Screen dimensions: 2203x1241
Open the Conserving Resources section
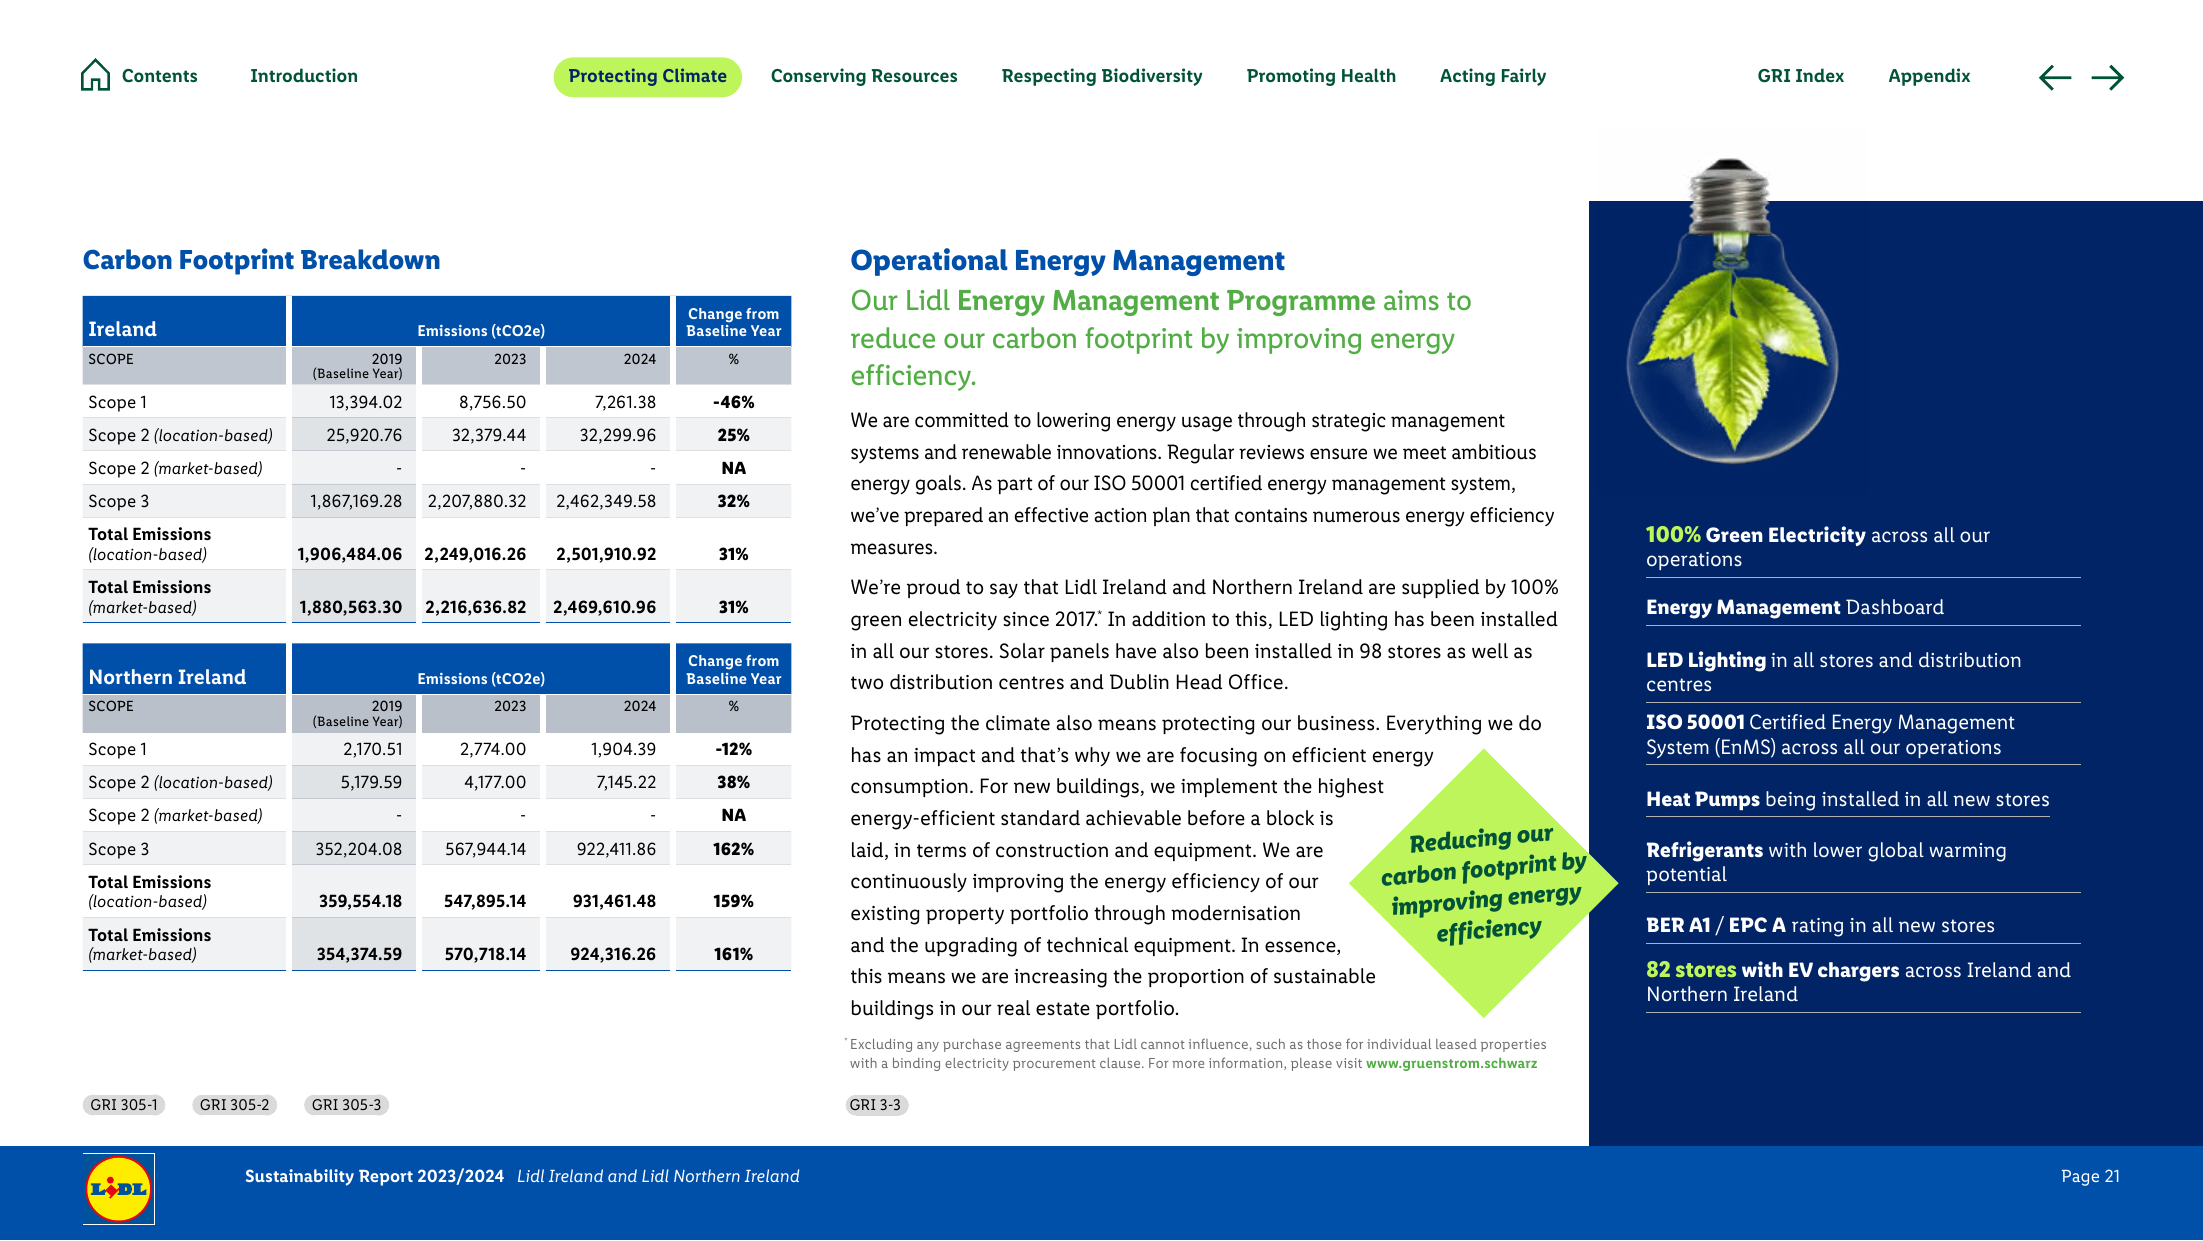pyautogui.click(x=863, y=76)
